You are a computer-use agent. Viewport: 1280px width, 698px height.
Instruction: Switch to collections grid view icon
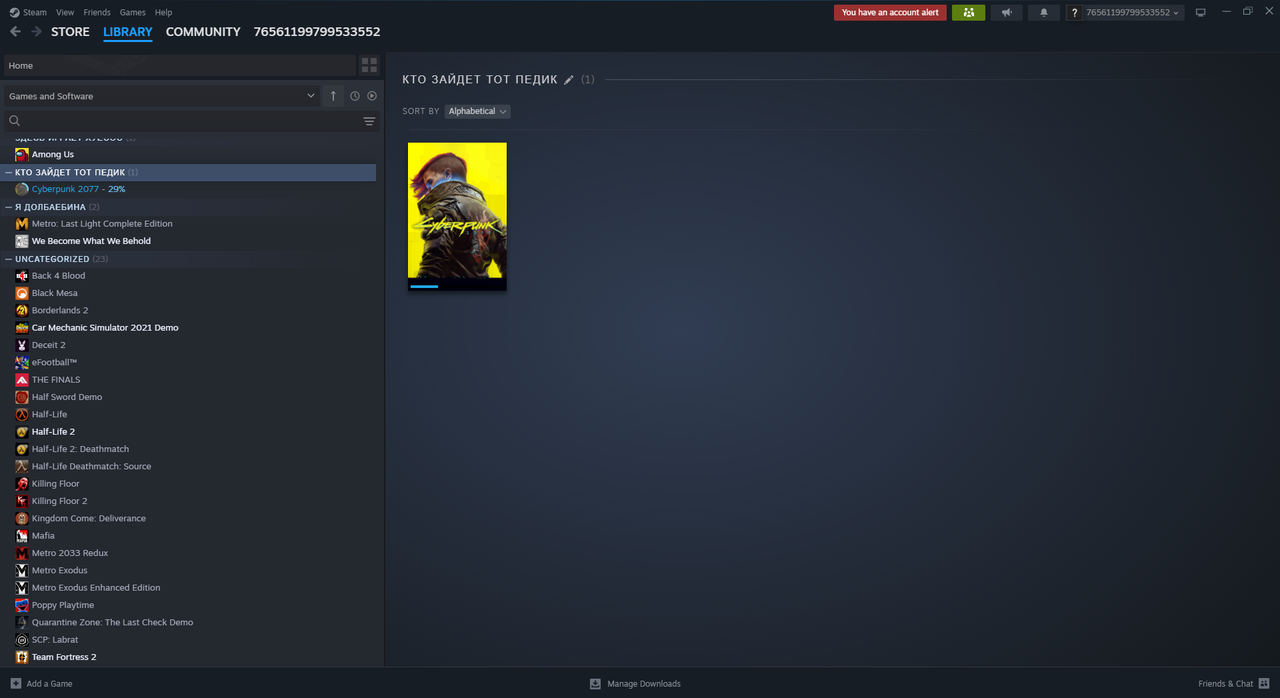coord(369,65)
